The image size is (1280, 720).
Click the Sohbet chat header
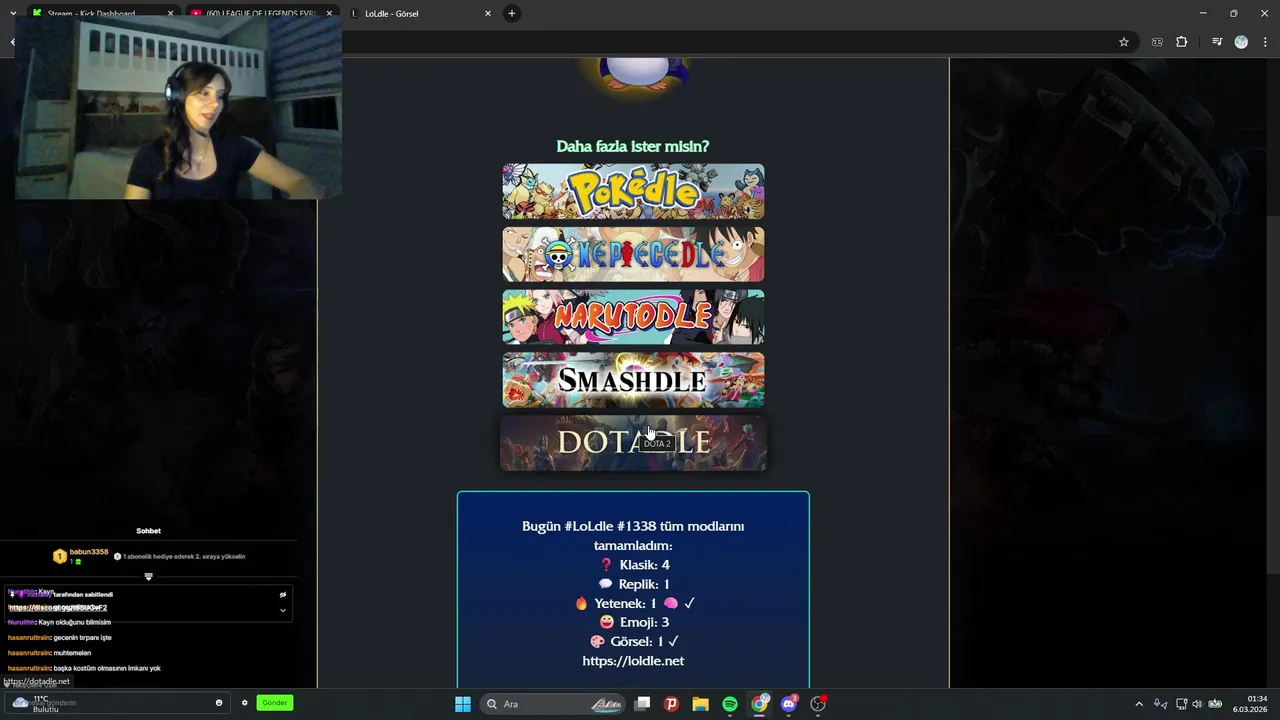148,531
